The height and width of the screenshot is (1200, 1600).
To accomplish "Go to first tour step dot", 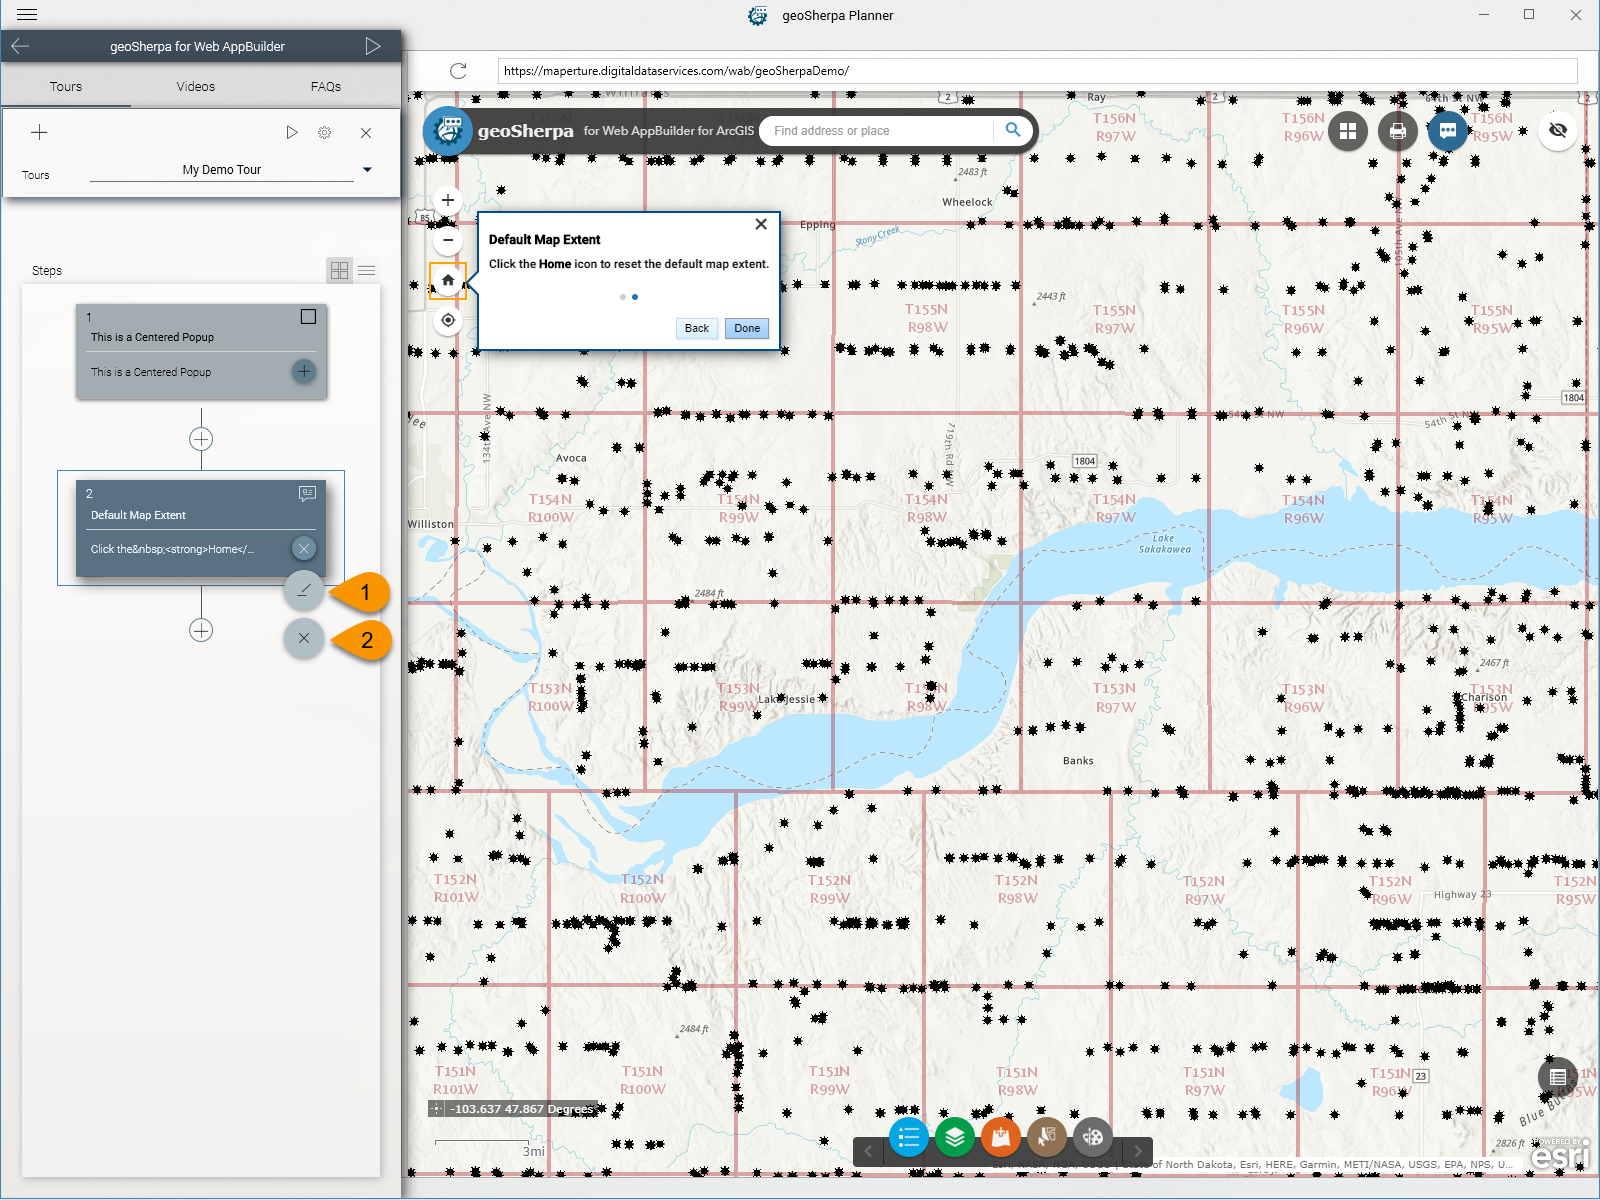I will 623,297.
